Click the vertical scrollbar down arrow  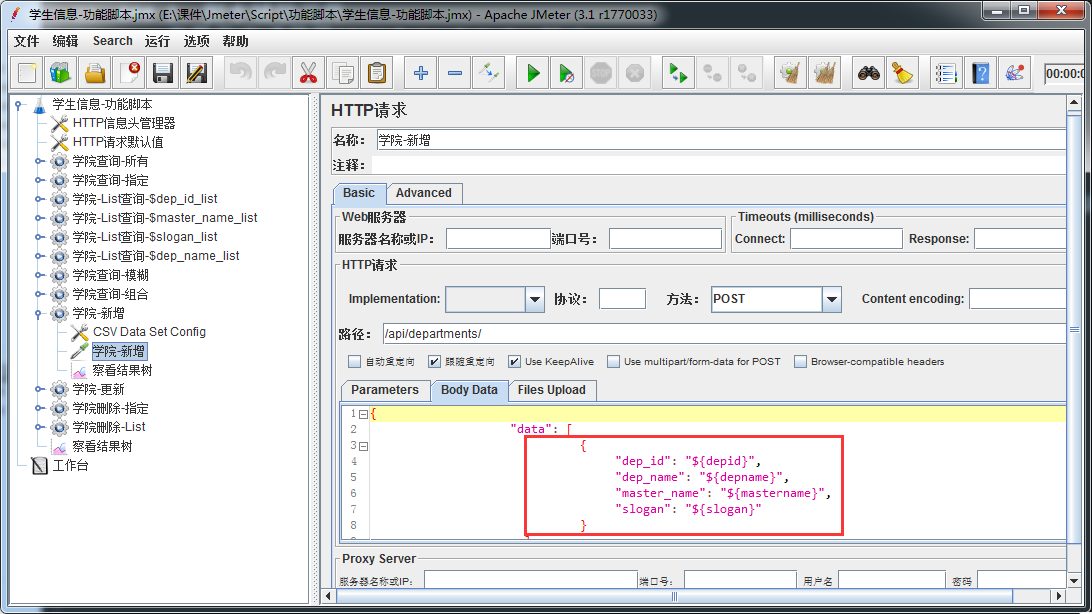click(1074, 581)
